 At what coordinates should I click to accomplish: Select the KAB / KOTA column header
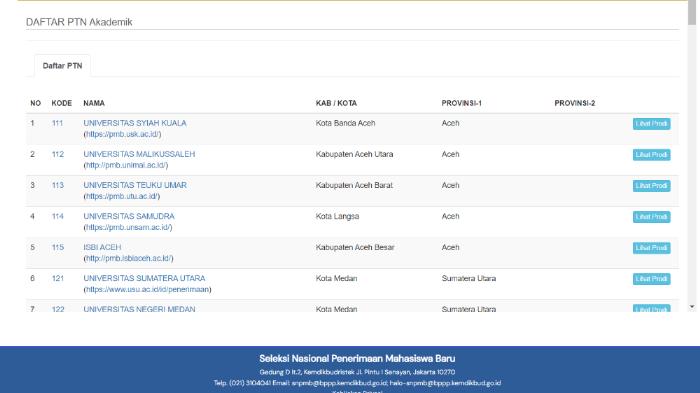[x=336, y=103]
